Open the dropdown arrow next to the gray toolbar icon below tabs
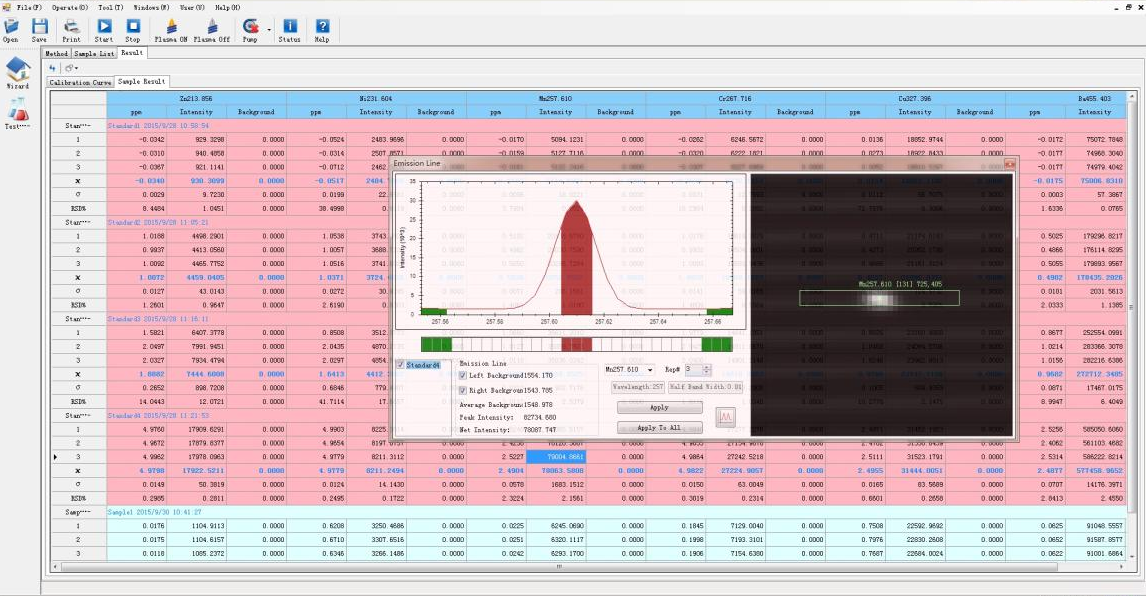1146x596 pixels. (76, 68)
